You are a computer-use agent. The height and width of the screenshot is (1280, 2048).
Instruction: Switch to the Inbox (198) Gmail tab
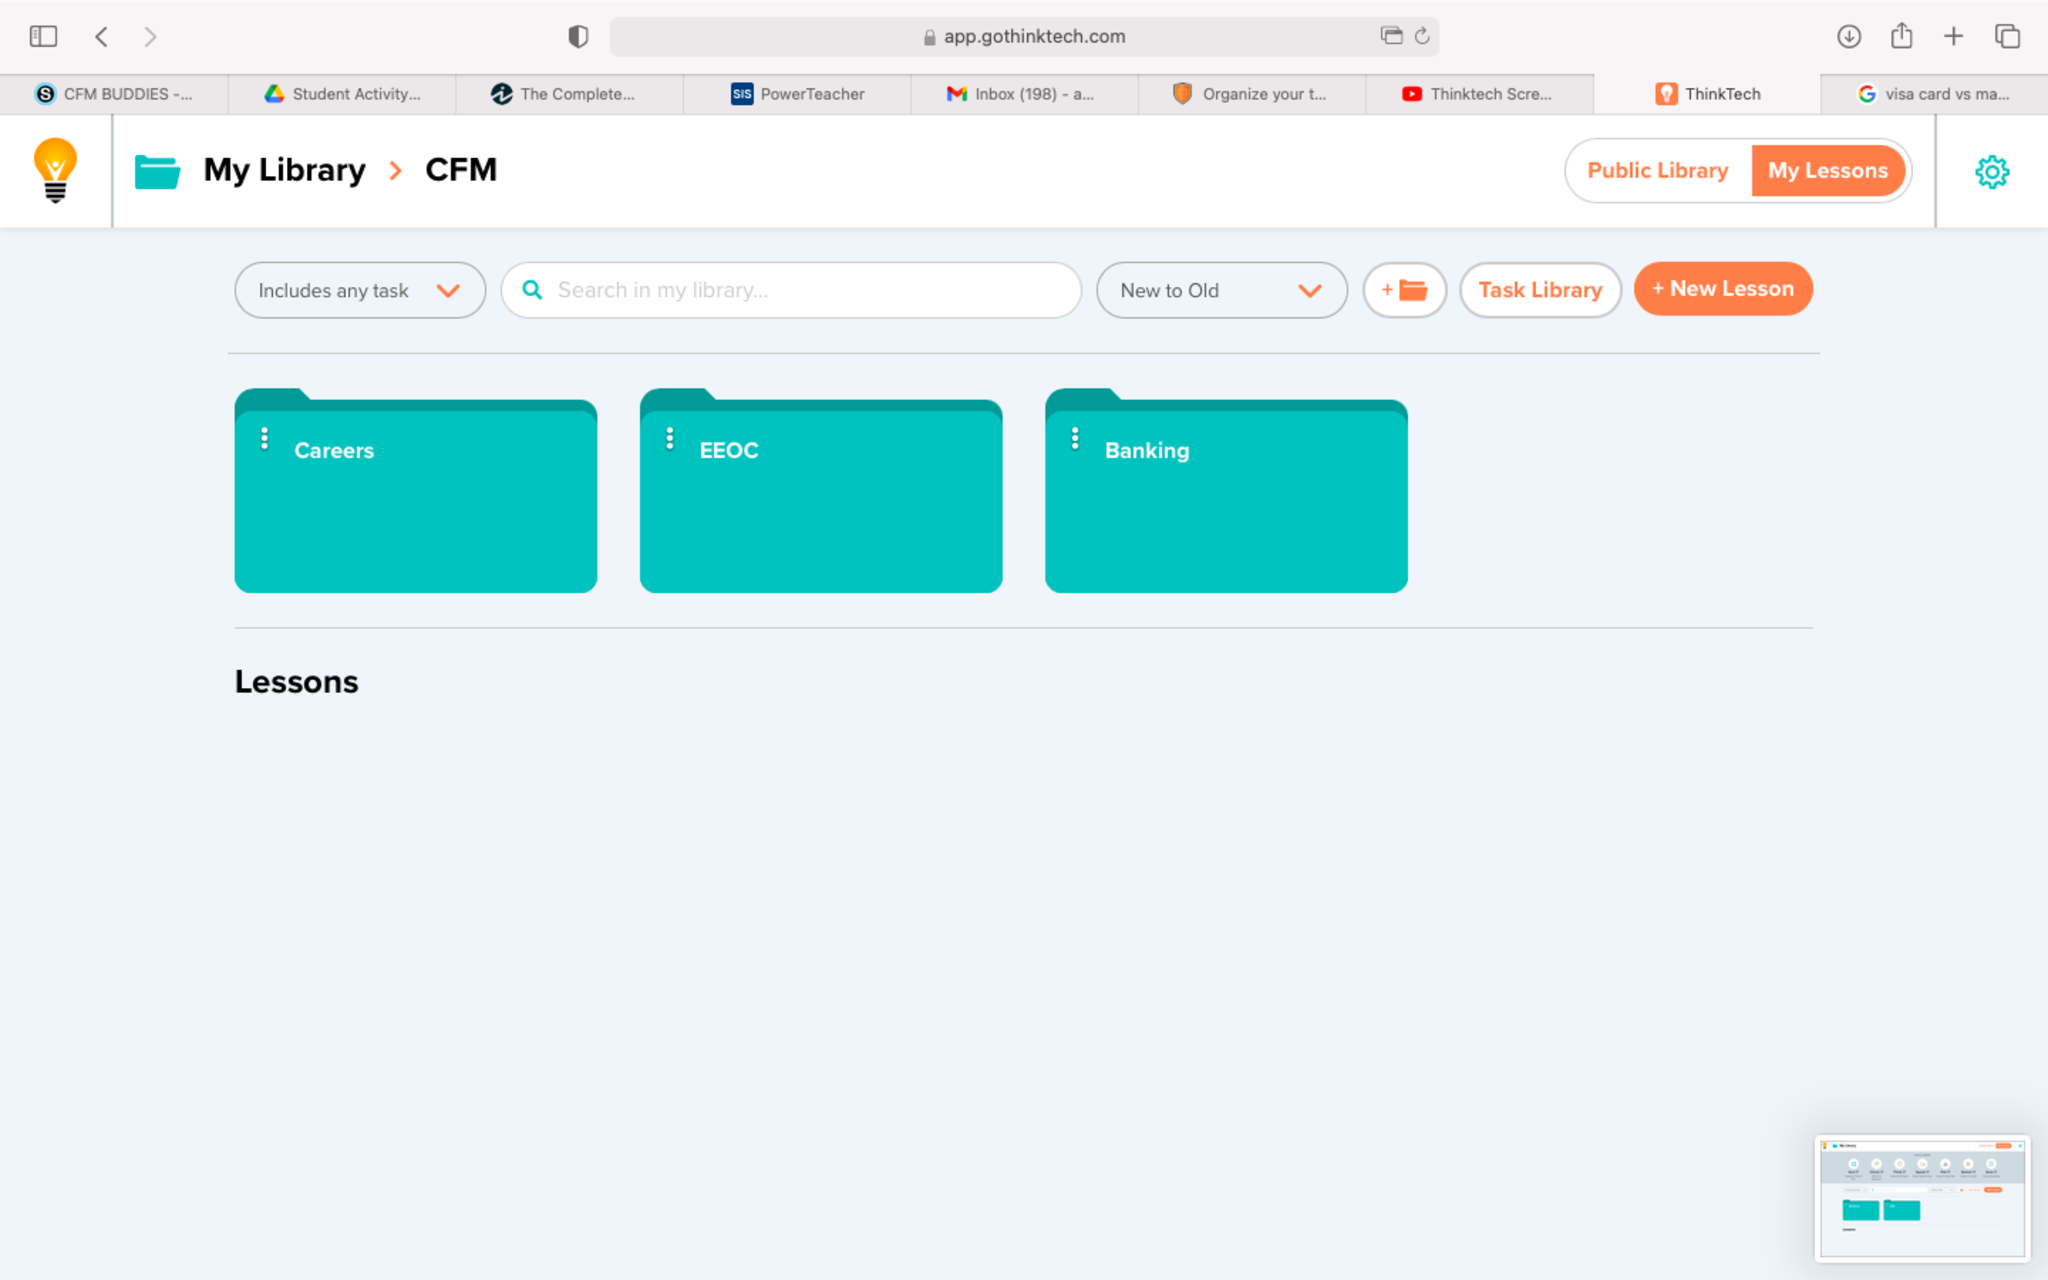[x=1021, y=94]
